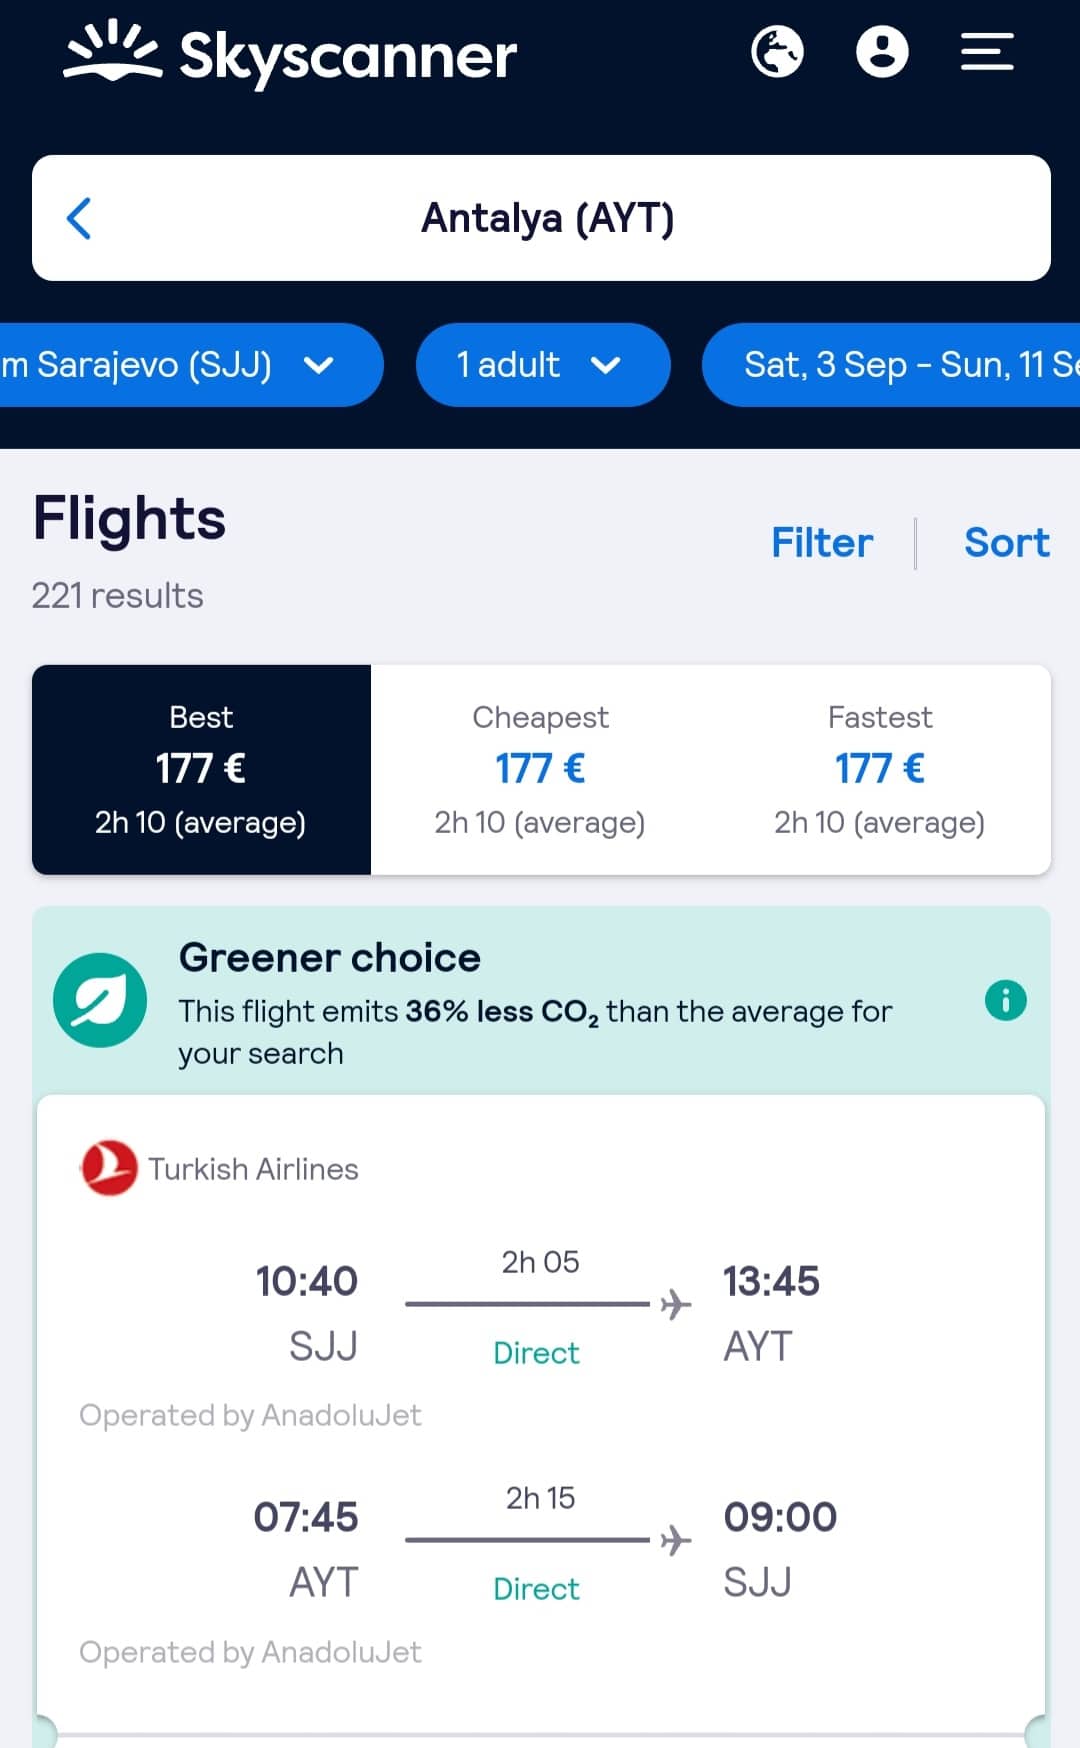Go back using the left chevron arrow
This screenshot has width=1080, height=1748.
(x=79, y=218)
